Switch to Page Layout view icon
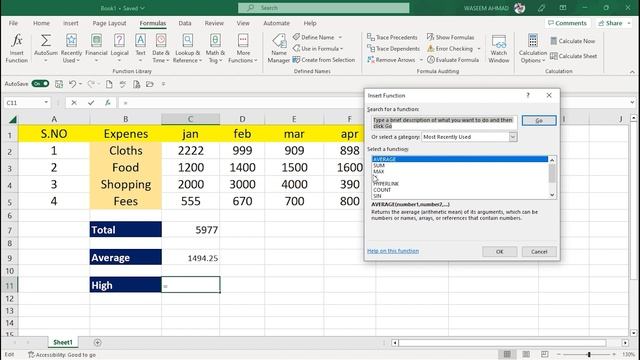640x360 pixels. click(x=526, y=354)
